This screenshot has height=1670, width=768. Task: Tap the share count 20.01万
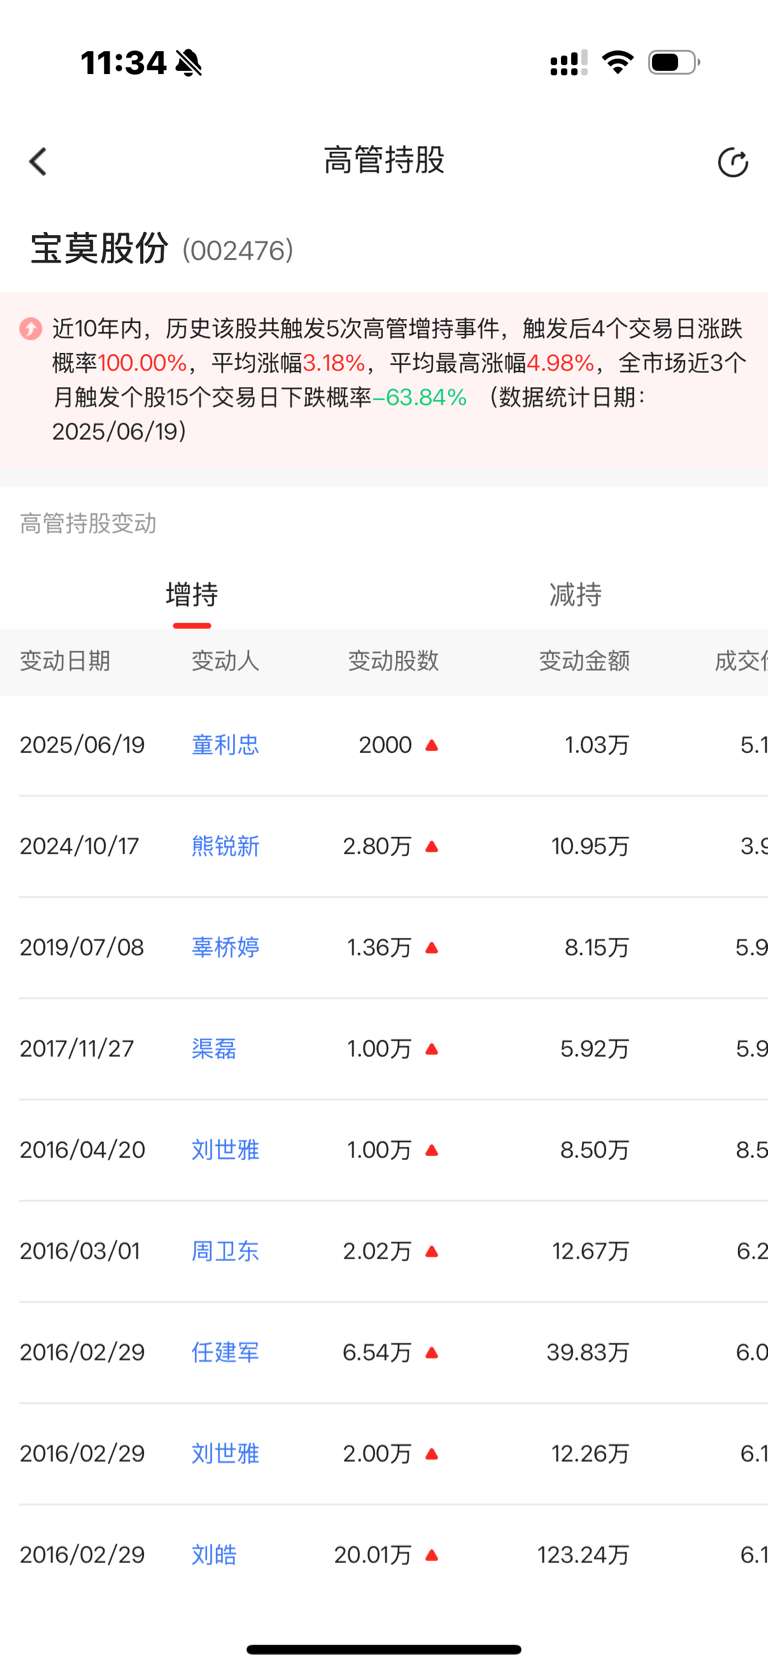coord(373,1555)
